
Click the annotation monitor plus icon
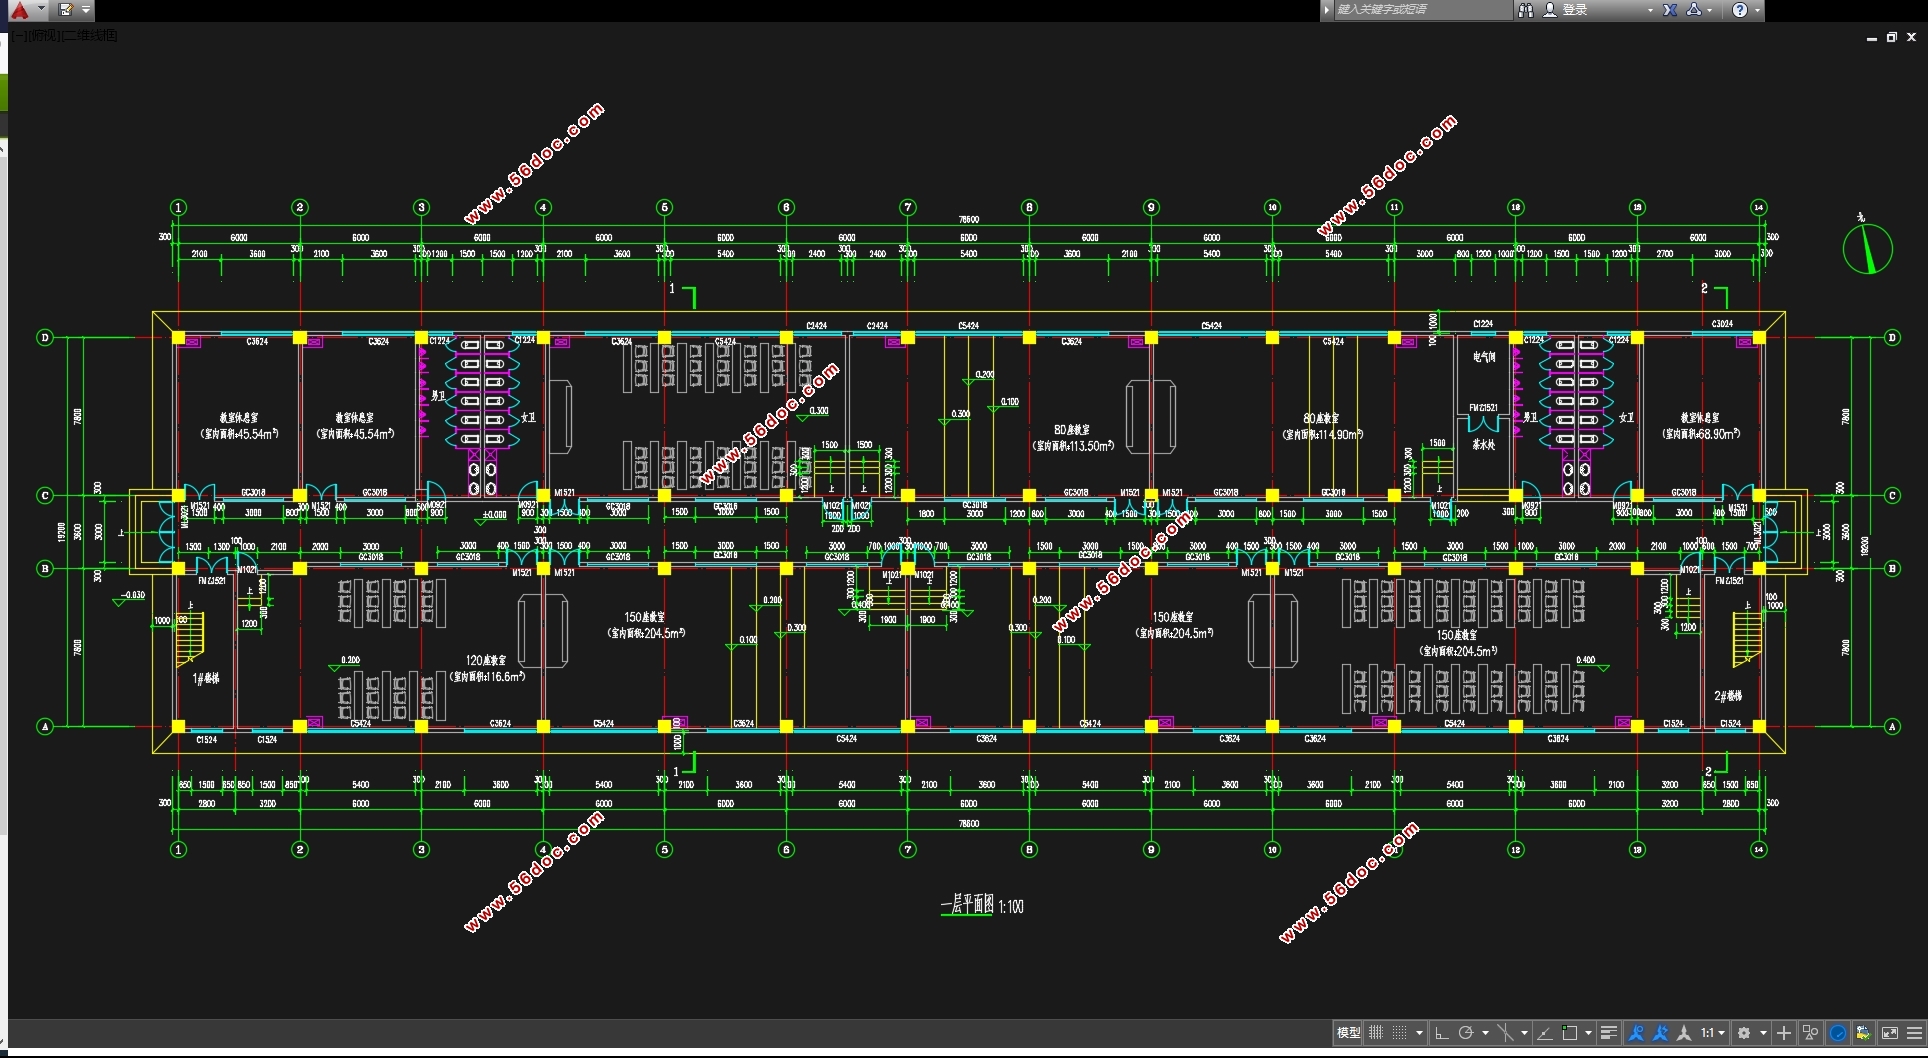point(1784,1033)
